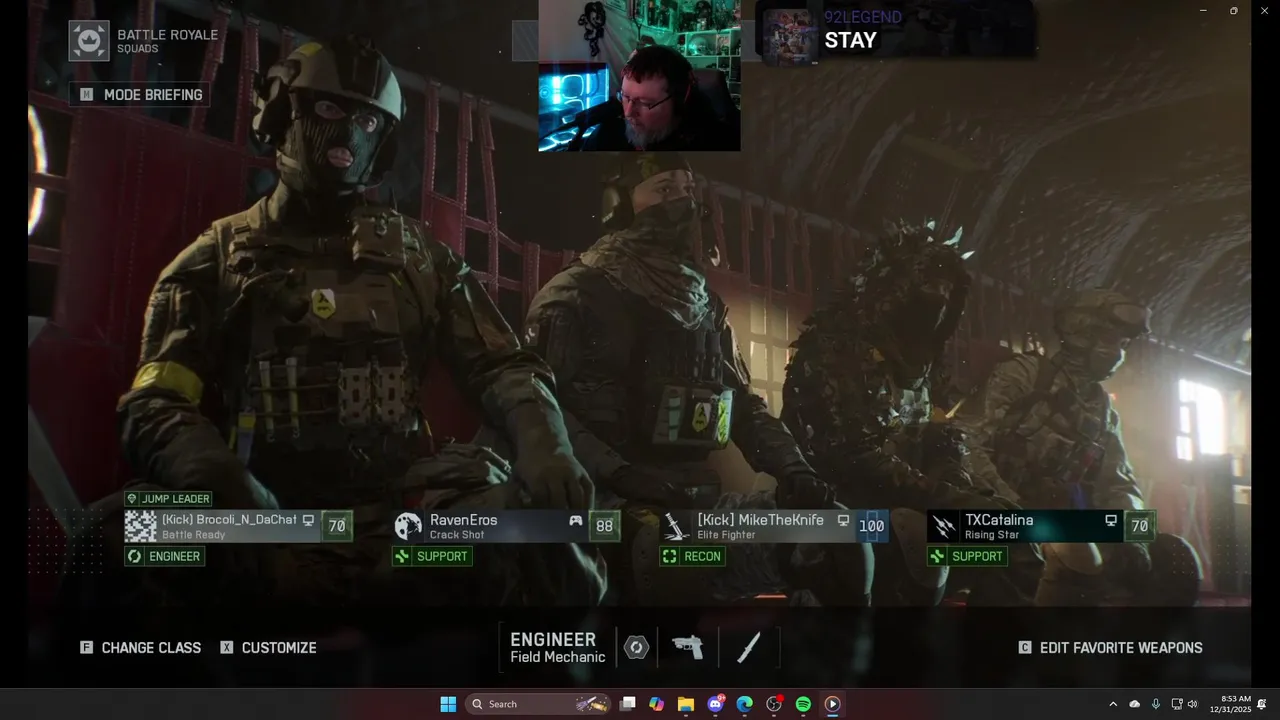The height and width of the screenshot is (720, 1280).
Task: Click the 92LEGEND STAY song overlay
Action: point(895,32)
